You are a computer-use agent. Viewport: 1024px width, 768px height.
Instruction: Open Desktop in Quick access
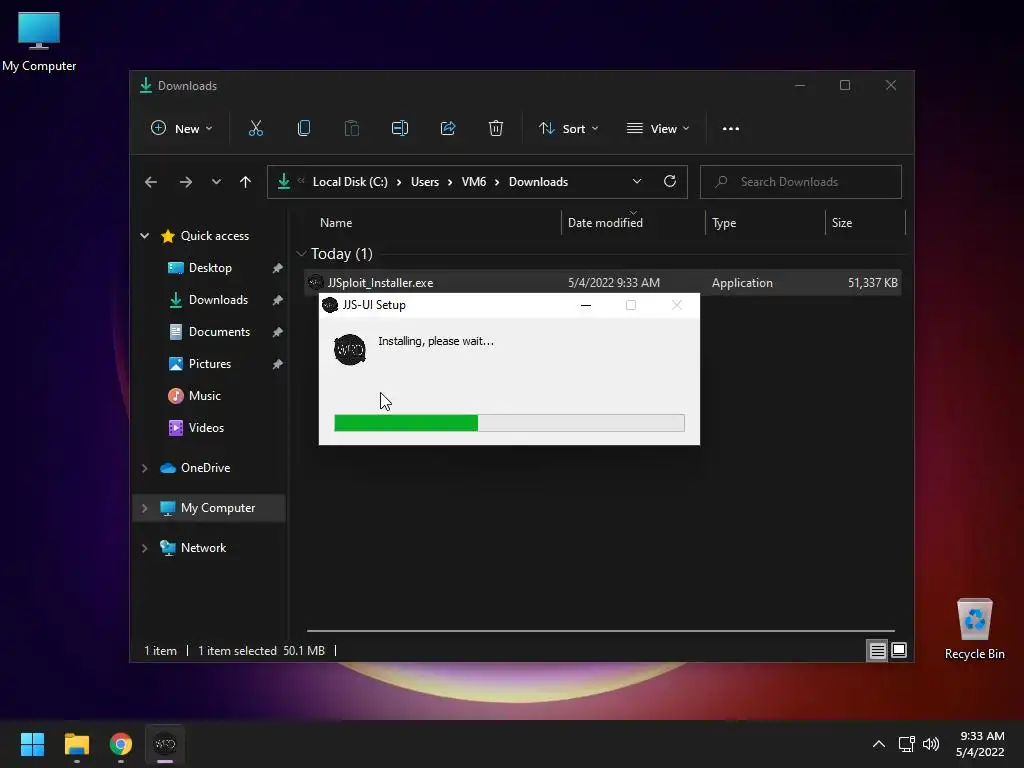tap(210, 268)
